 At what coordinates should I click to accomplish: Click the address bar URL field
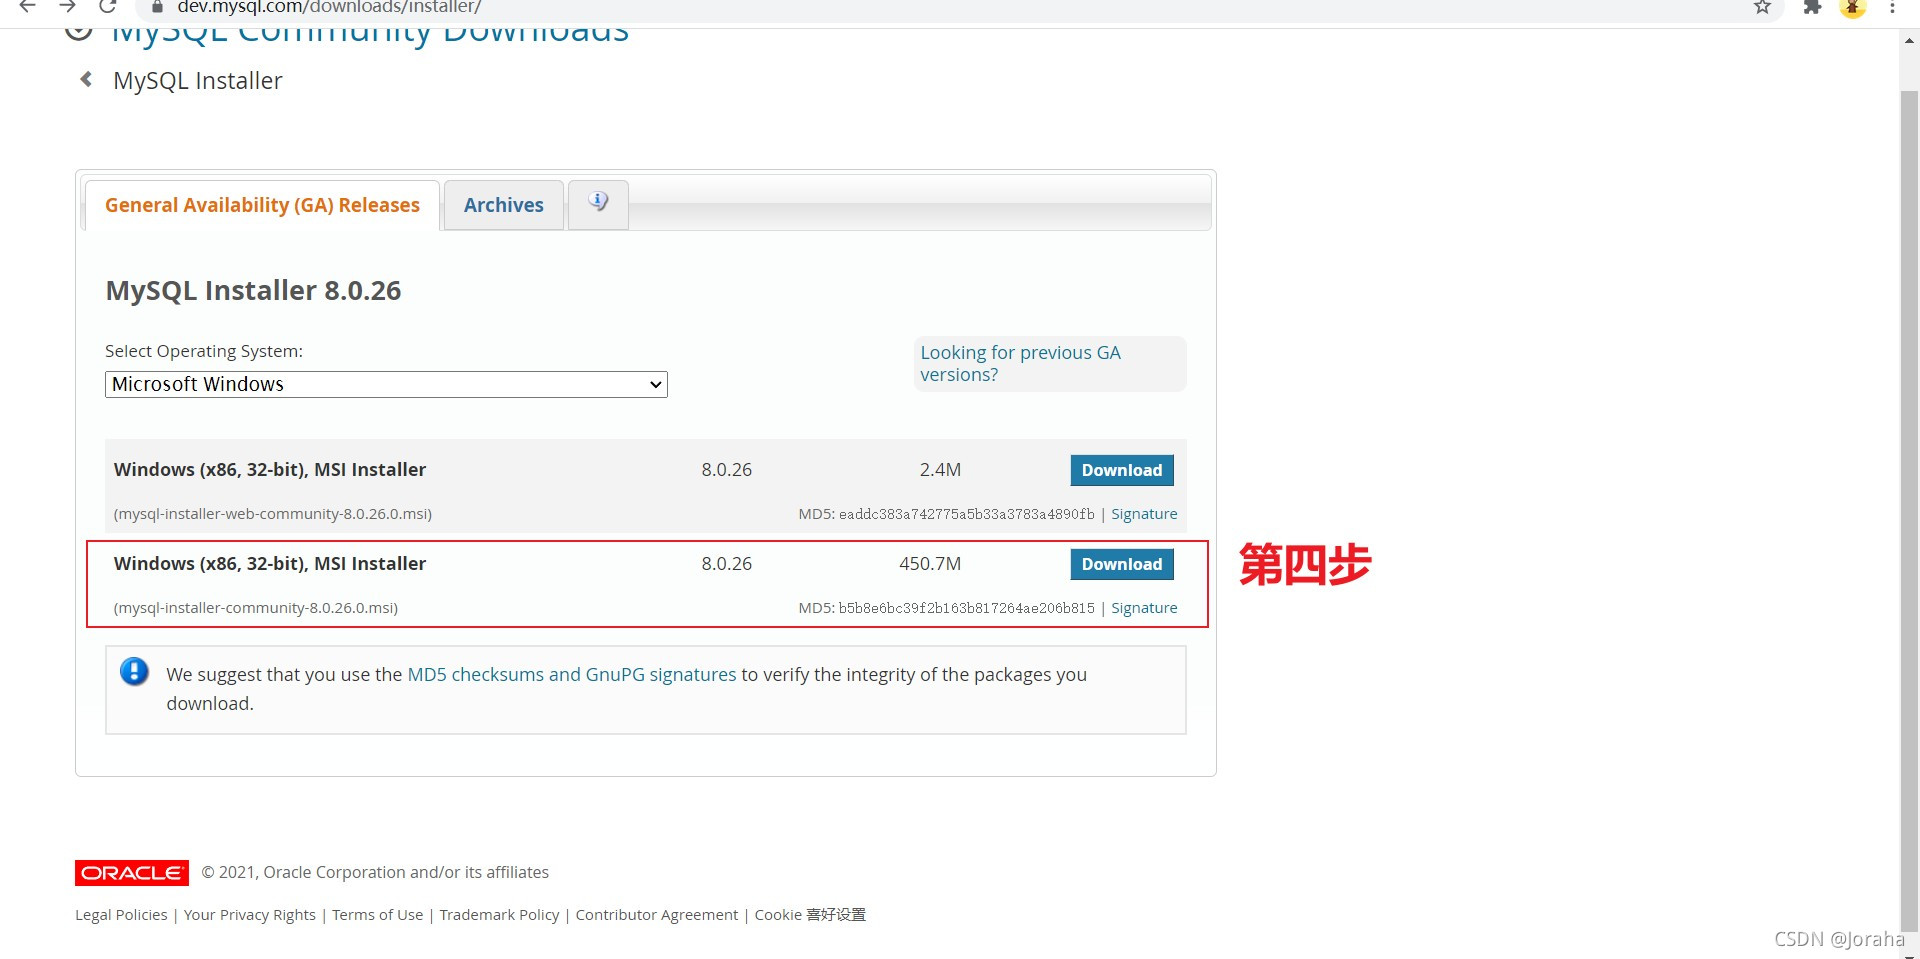(940, 8)
